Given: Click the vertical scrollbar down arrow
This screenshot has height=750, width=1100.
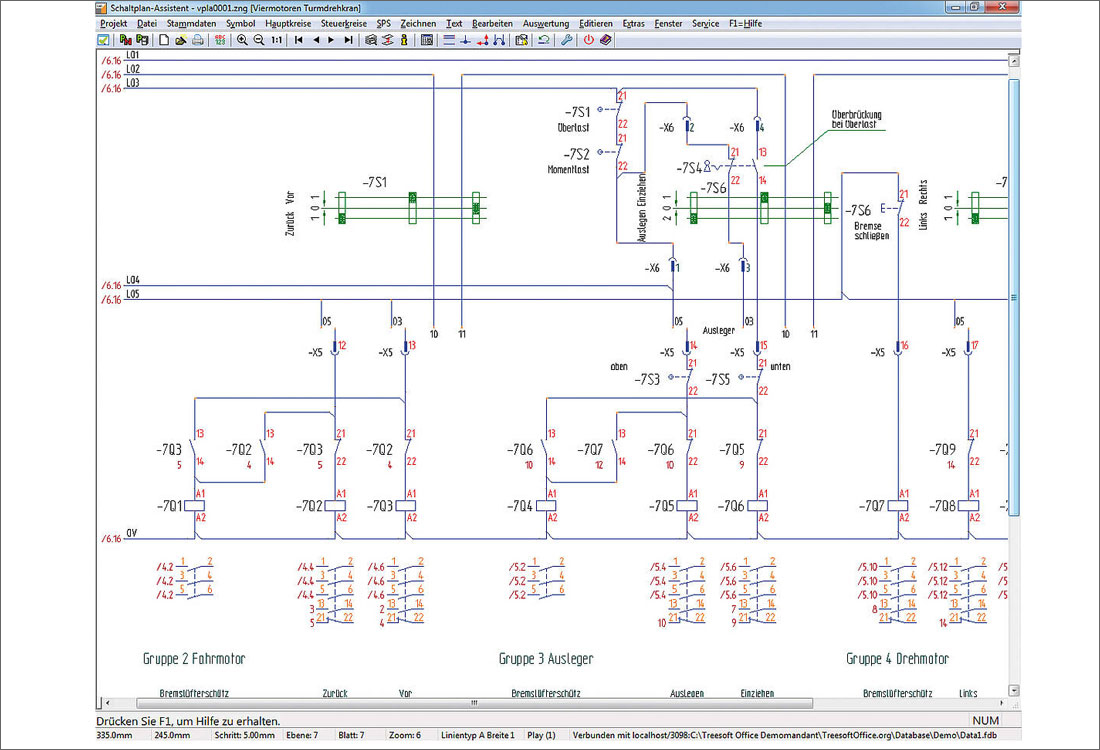Looking at the screenshot, I should [x=1014, y=690].
